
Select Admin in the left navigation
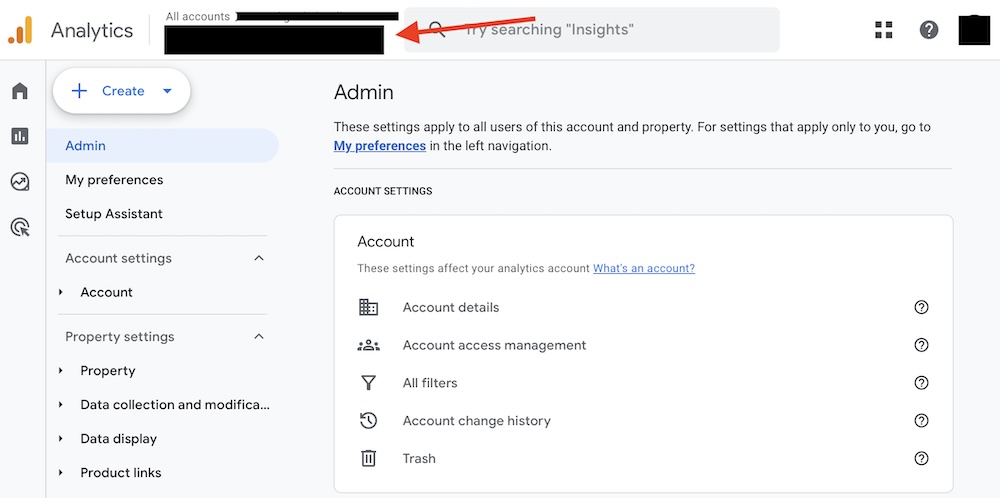[163, 145]
